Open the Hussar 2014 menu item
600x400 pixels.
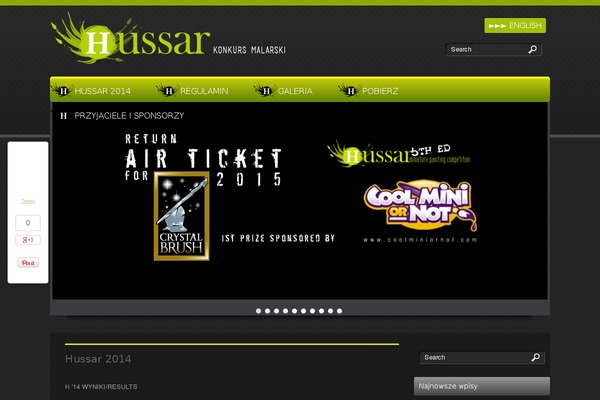click(x=102, y=91)
